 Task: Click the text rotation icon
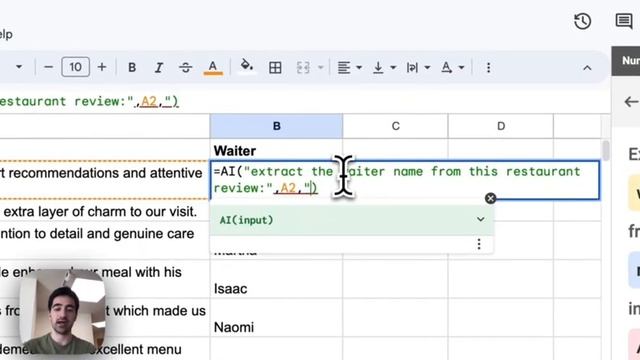(x=447, y=67)
